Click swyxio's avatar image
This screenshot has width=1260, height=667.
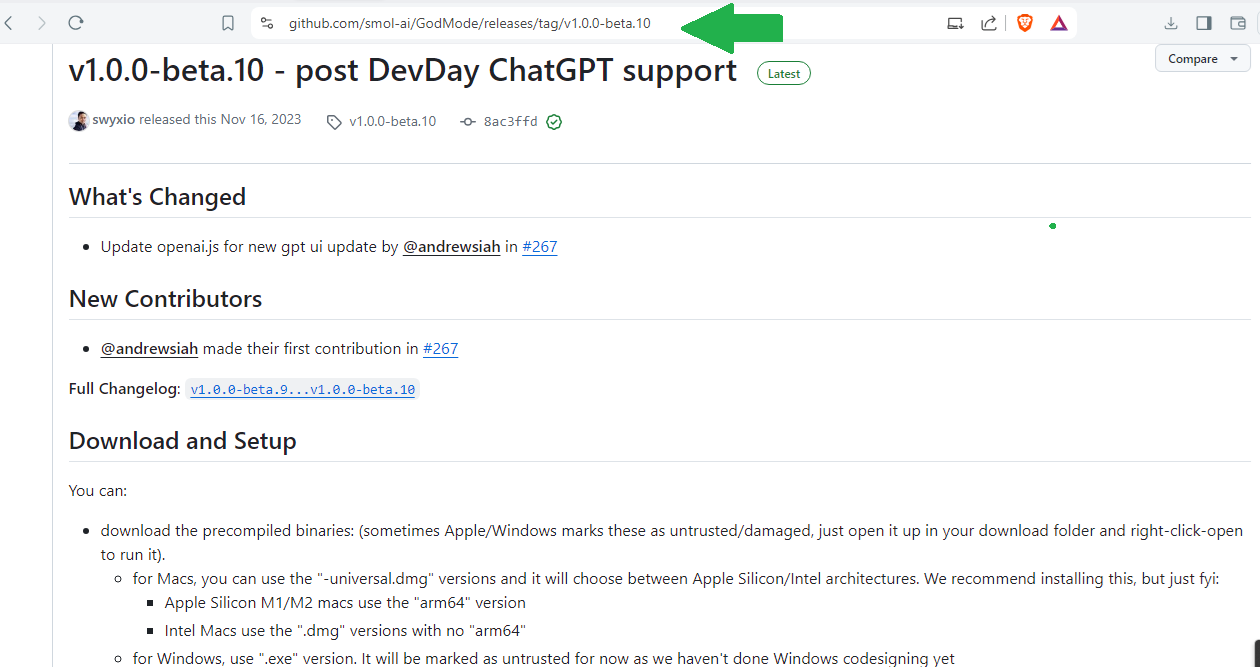point(79,121)
